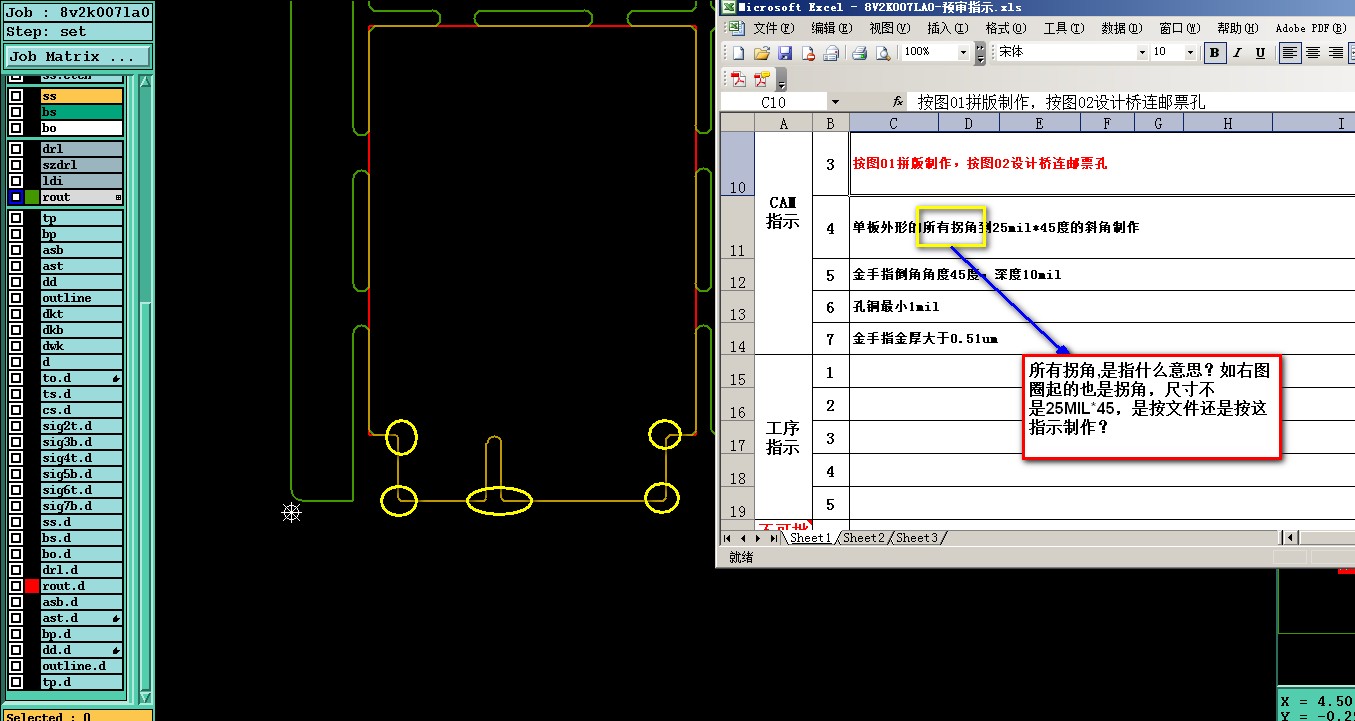
Task: Toggle the sig2t.d layer checkbox
Action: click(15, 426)
